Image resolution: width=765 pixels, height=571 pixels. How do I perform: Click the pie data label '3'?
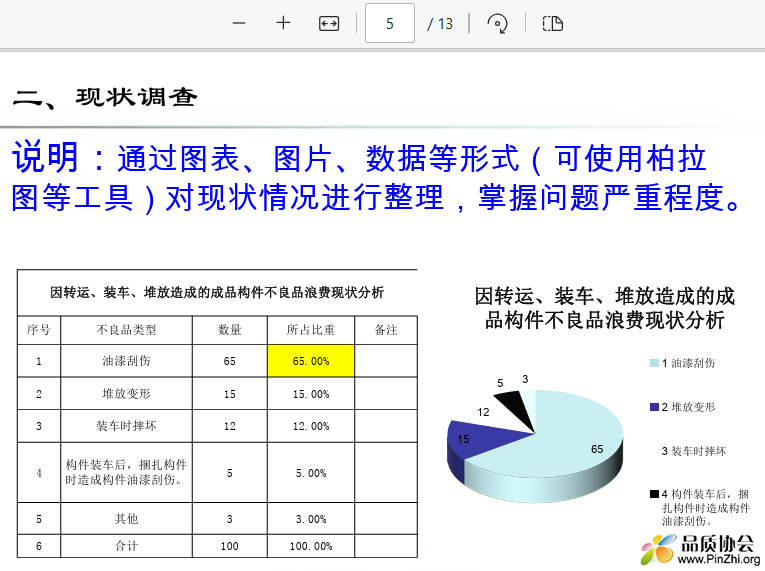coord(525,379)
